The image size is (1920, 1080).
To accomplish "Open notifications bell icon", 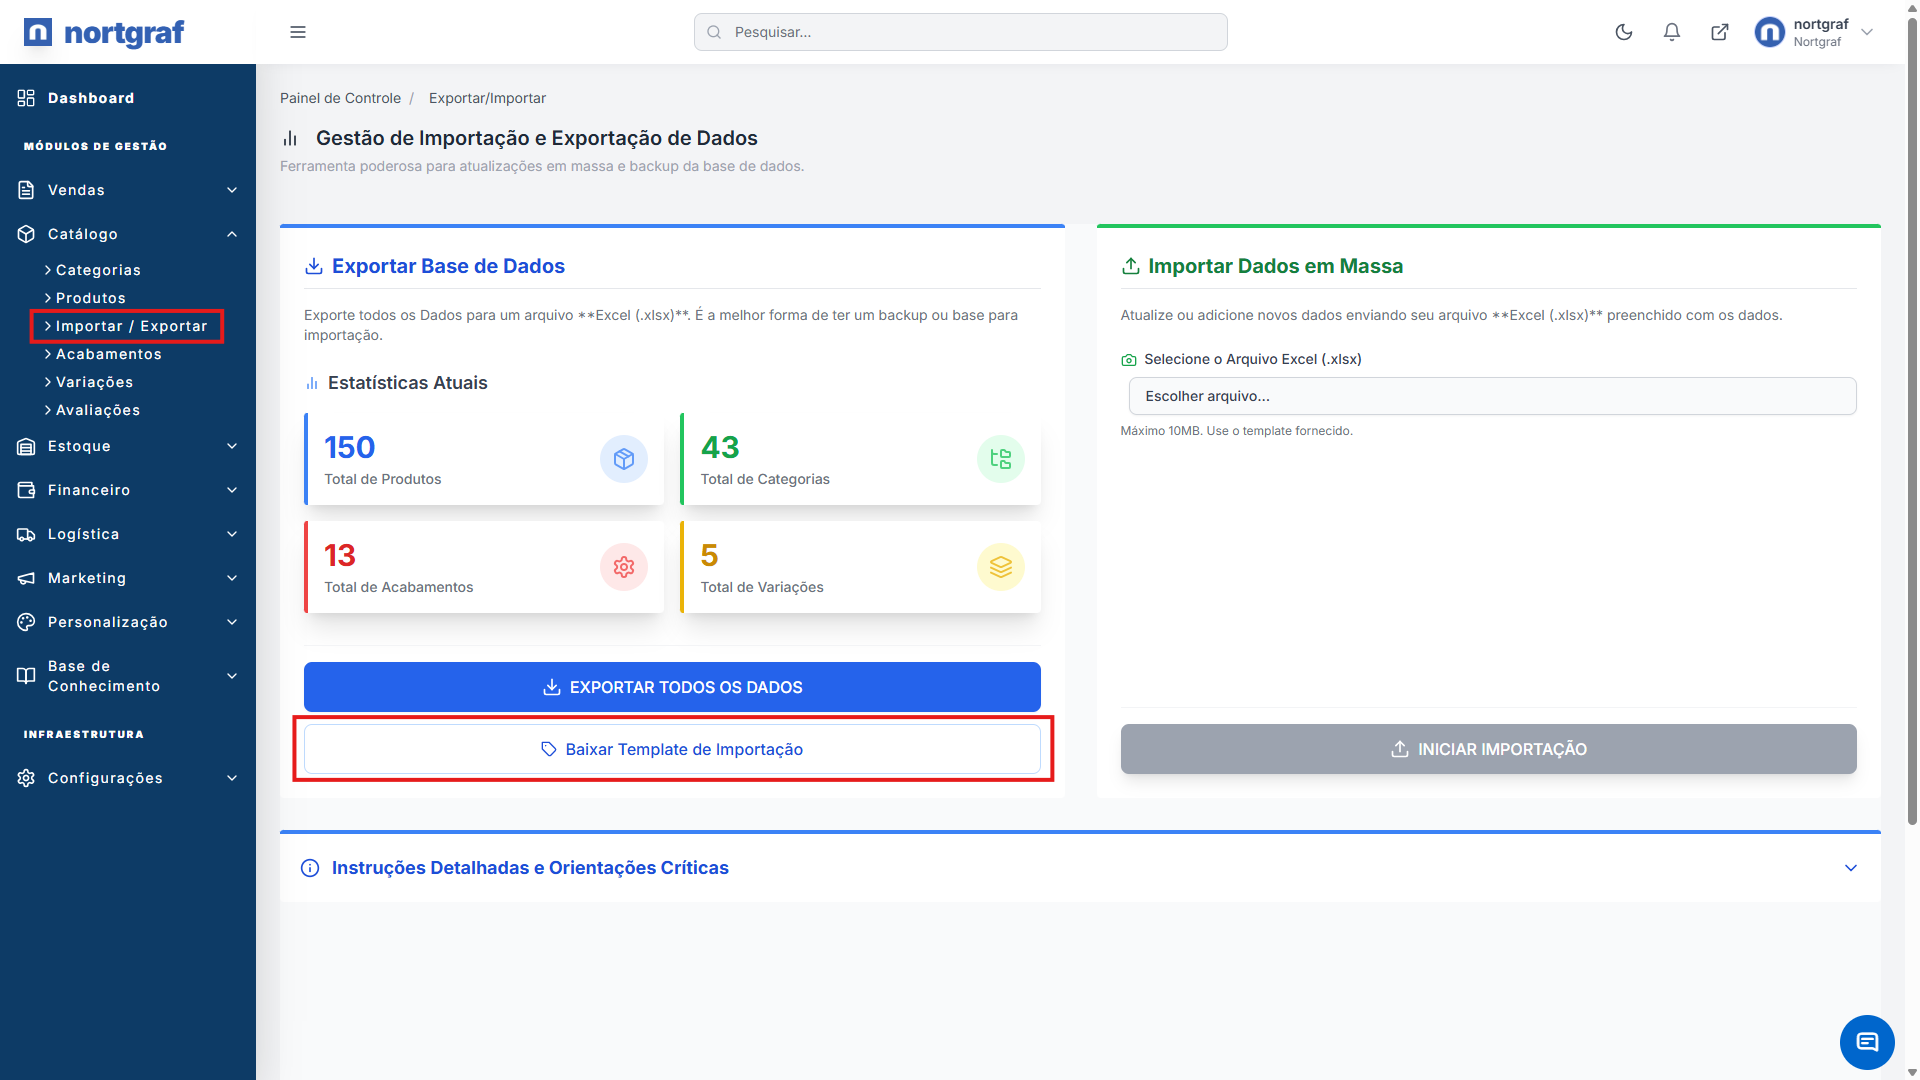I will pos(1672,32).
